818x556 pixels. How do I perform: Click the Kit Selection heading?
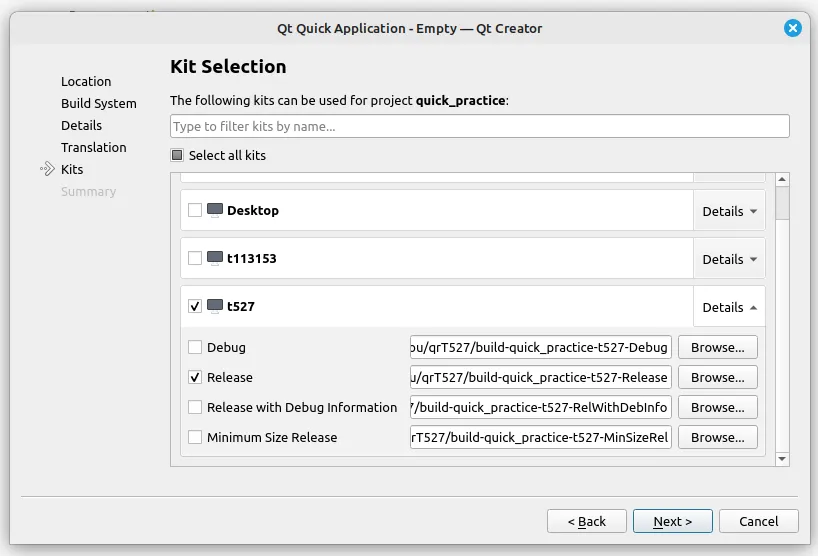point(228,67)
